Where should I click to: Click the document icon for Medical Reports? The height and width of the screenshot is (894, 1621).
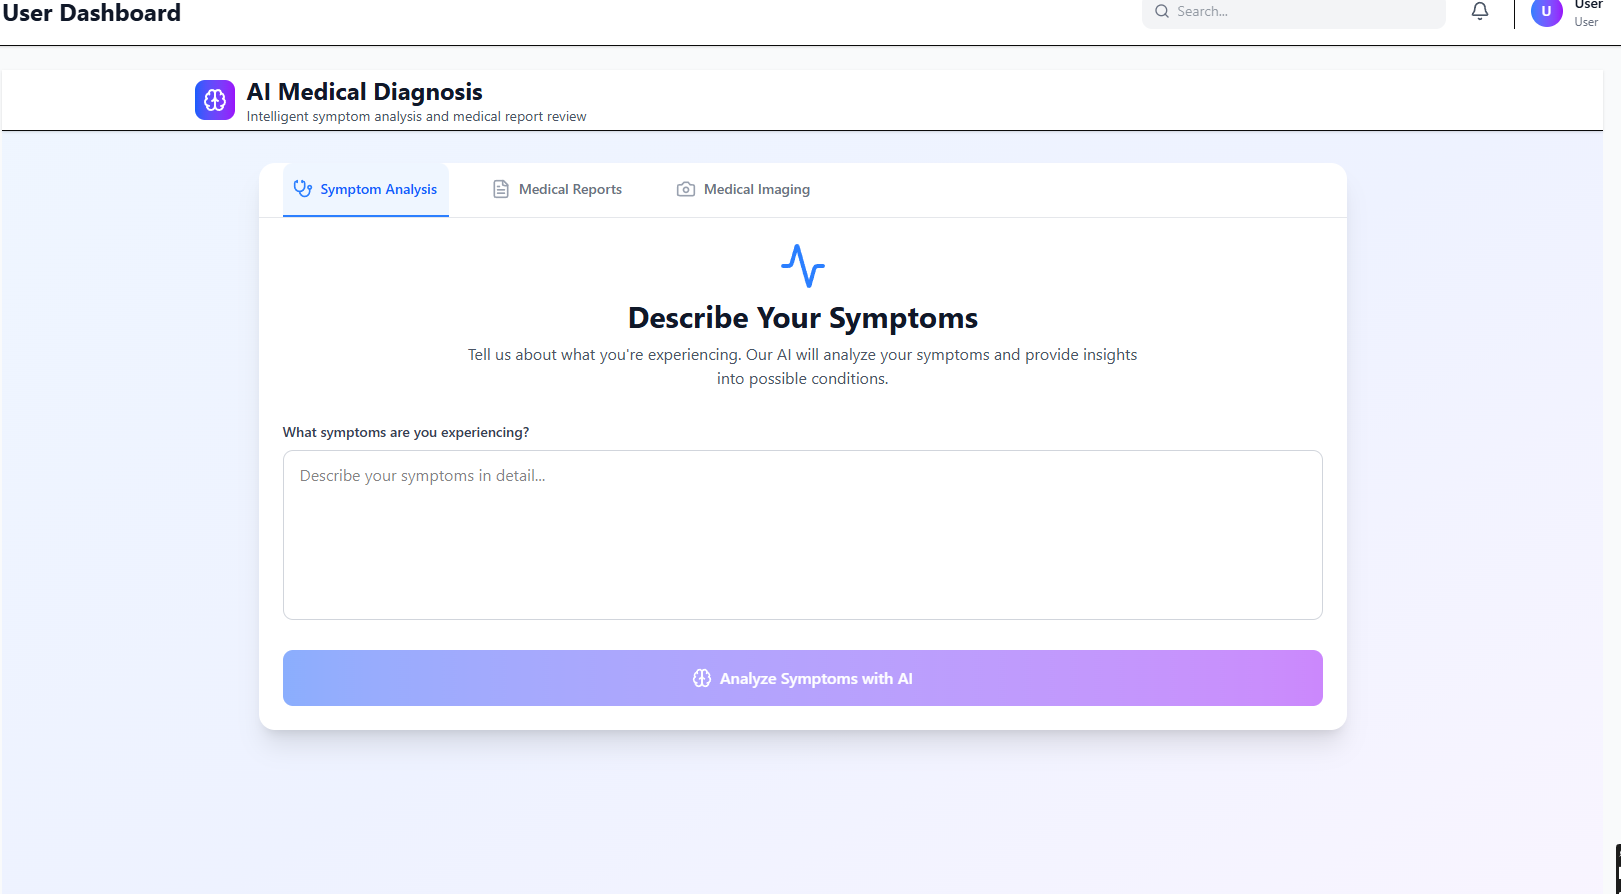pos(501,189)
